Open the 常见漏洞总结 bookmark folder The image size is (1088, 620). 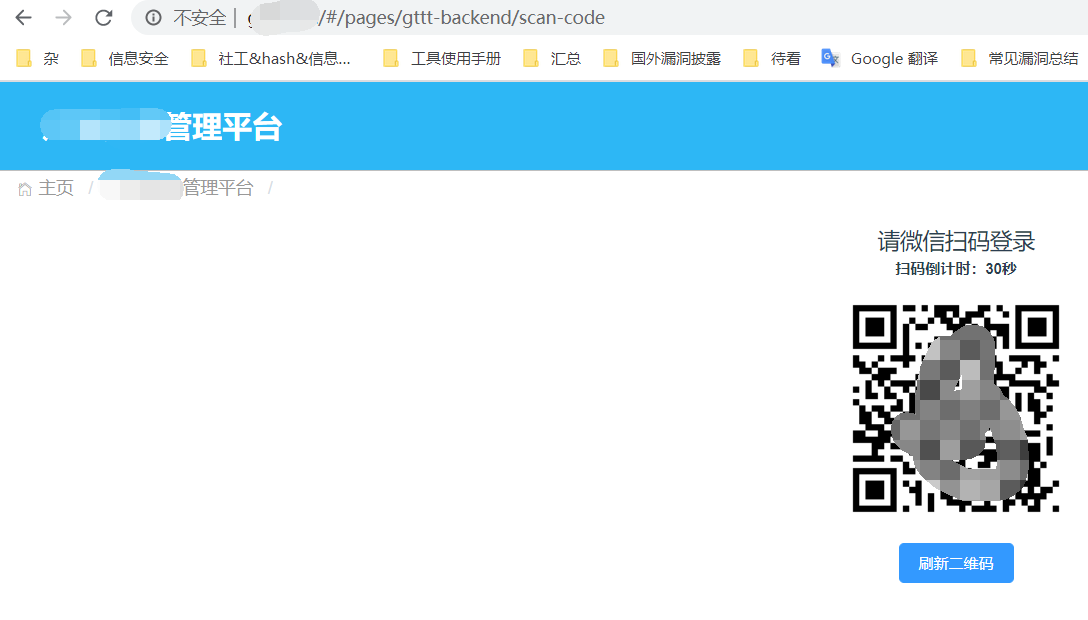[1020, 58]
